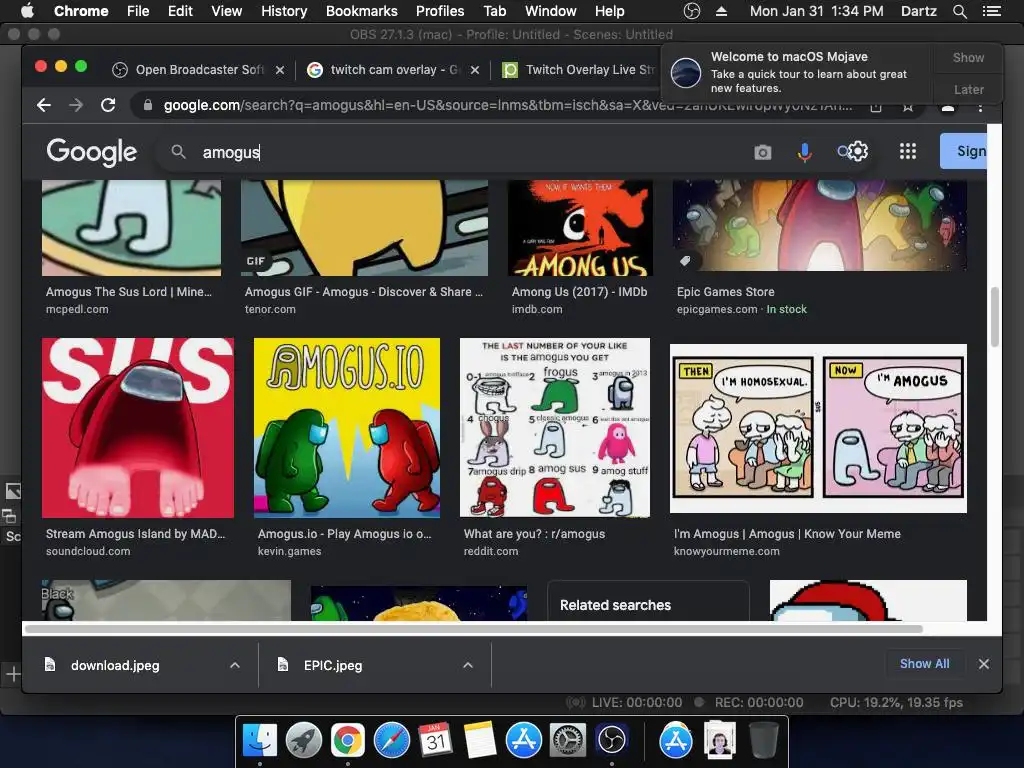Screen dimensions: 1024x768
Task: Open the History menu
Action: click(284, 11)
